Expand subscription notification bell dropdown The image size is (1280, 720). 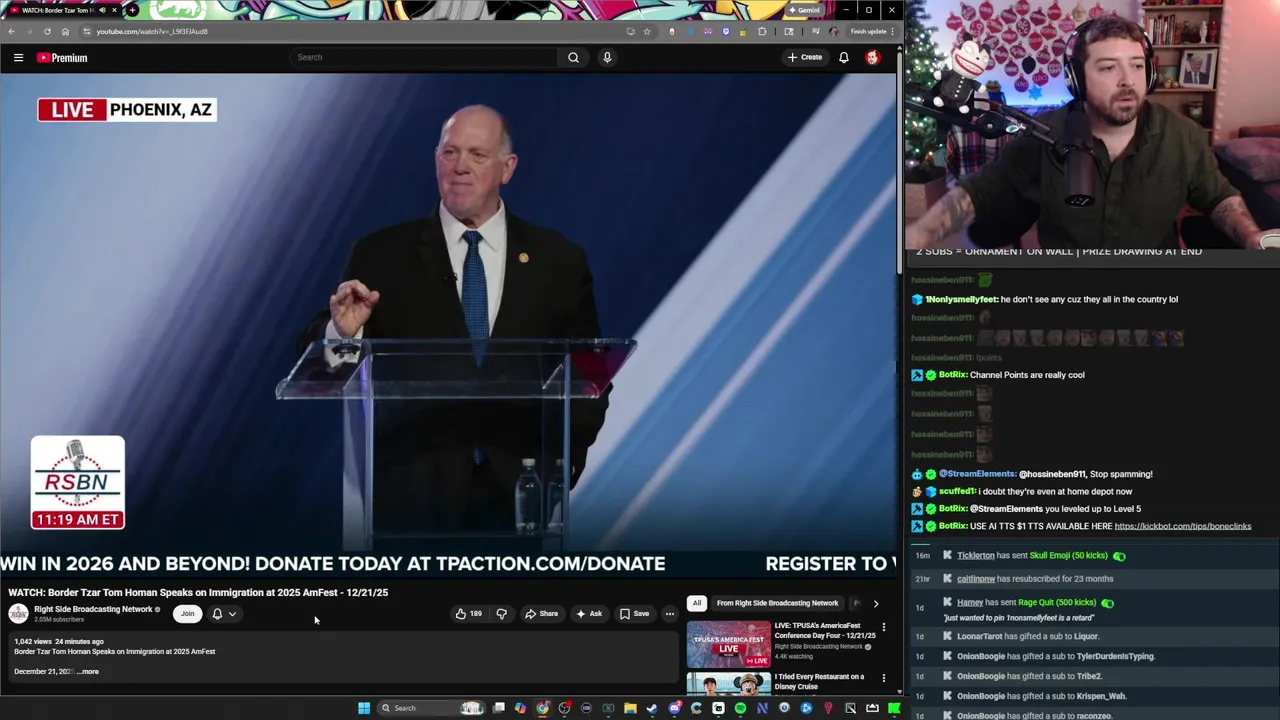click(224, 614)
